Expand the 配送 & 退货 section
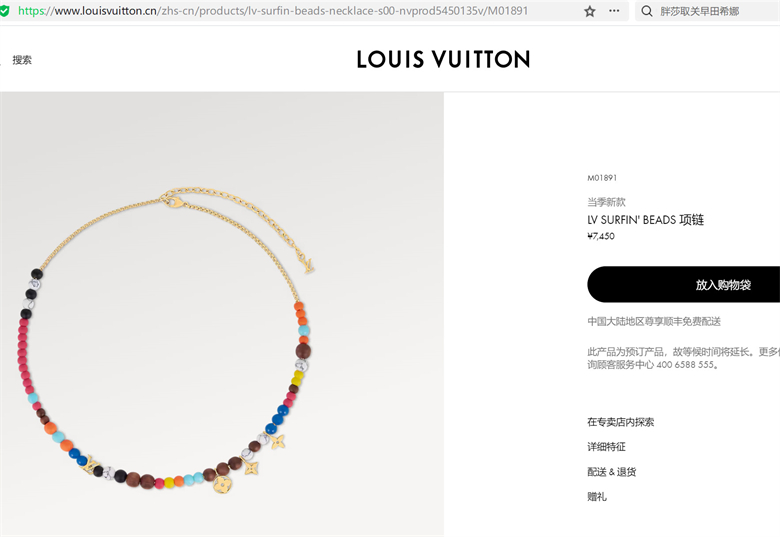This screenshot has height=537, width=780. 611,472
